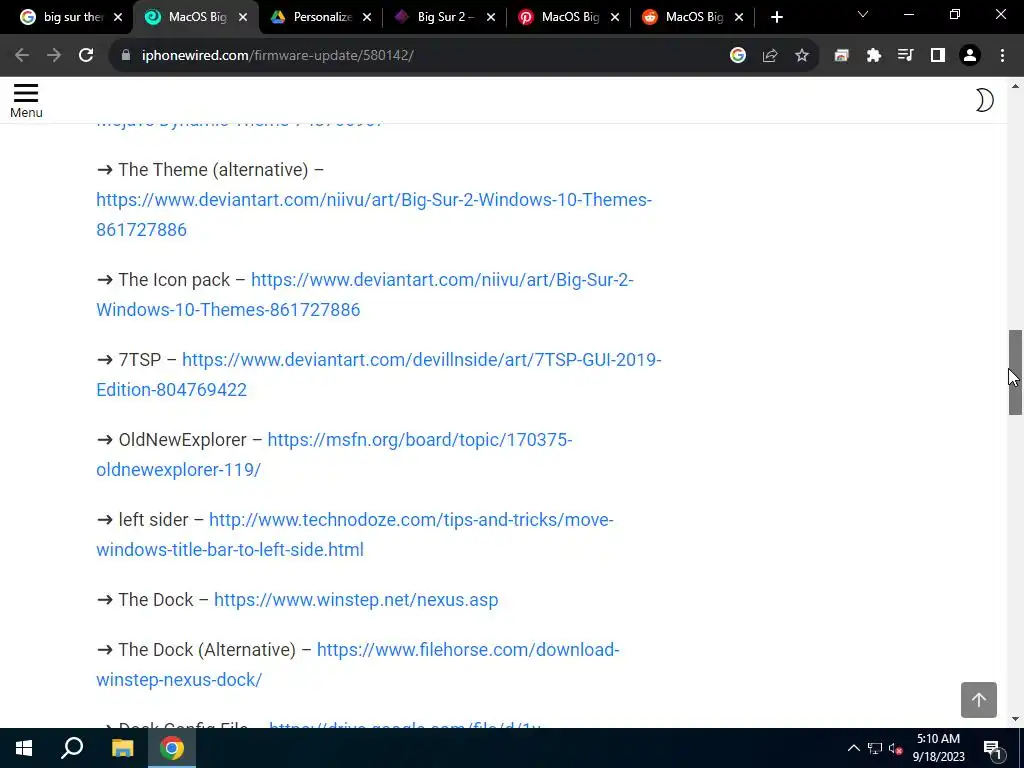Click the forward navigation arrow
The image size is (1024, 768).
point(54,56)
